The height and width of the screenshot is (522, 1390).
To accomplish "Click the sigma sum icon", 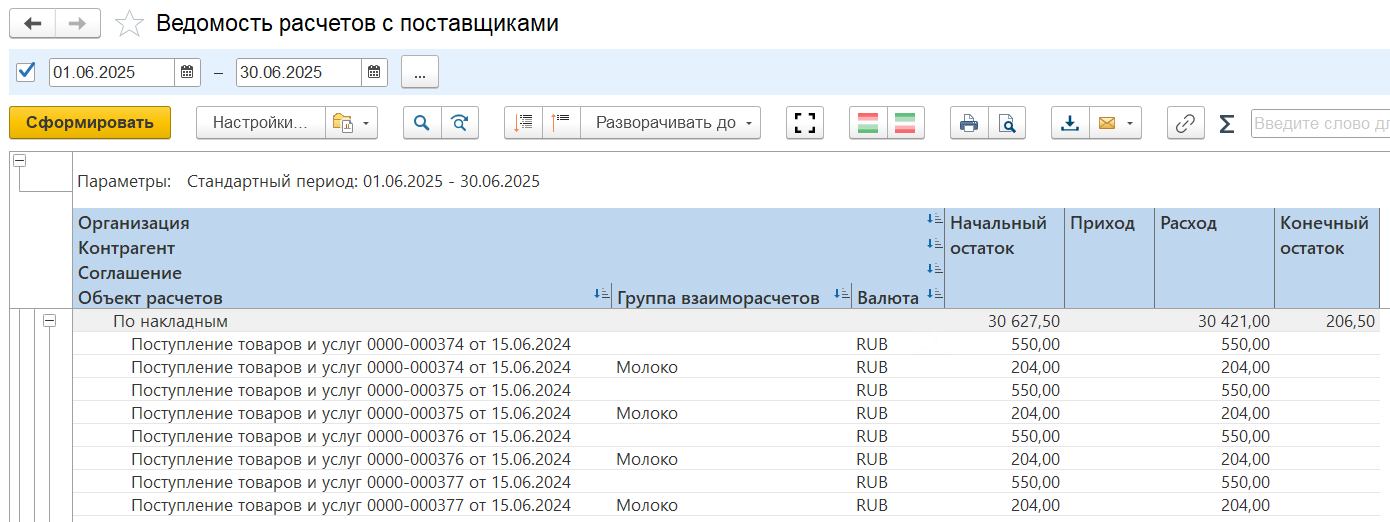I will tap(1226, 123).
